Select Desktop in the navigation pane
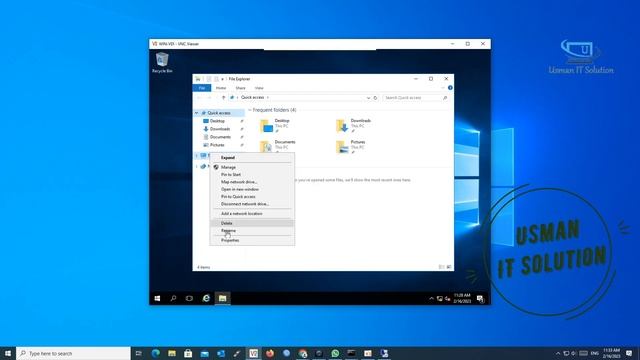Viewport: 640px width, 360px height. tap(217, 121)
